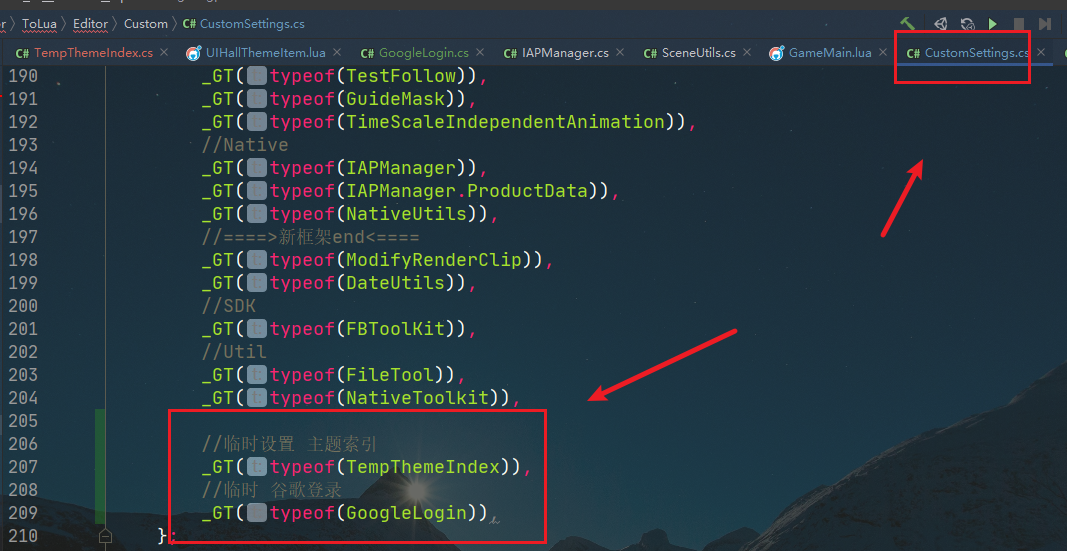Close the UIHallThemeItem.lua tab
Viewport: 1067px width, 551px height.
(338, 52)
